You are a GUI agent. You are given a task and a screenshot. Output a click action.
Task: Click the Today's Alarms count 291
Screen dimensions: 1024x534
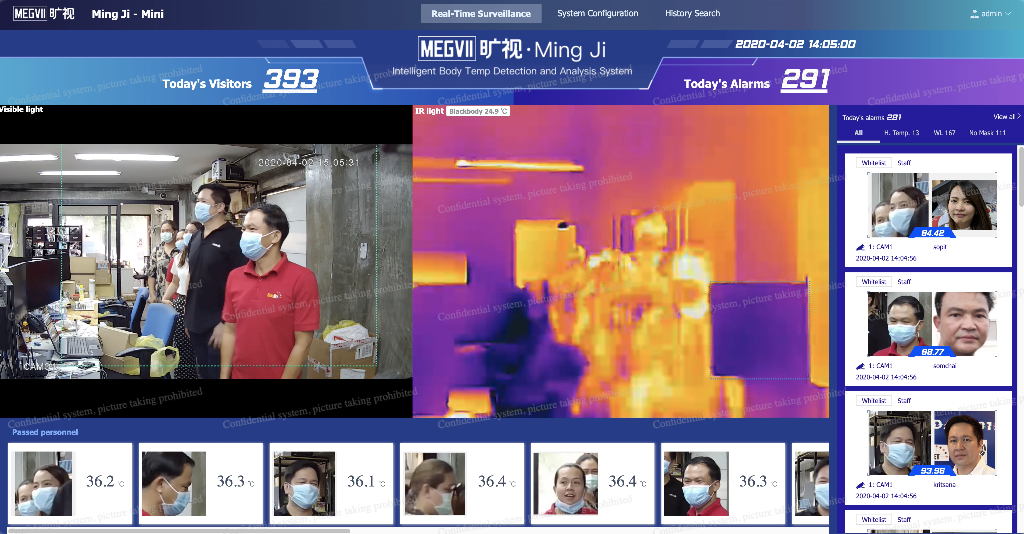[x=805, y=80]
